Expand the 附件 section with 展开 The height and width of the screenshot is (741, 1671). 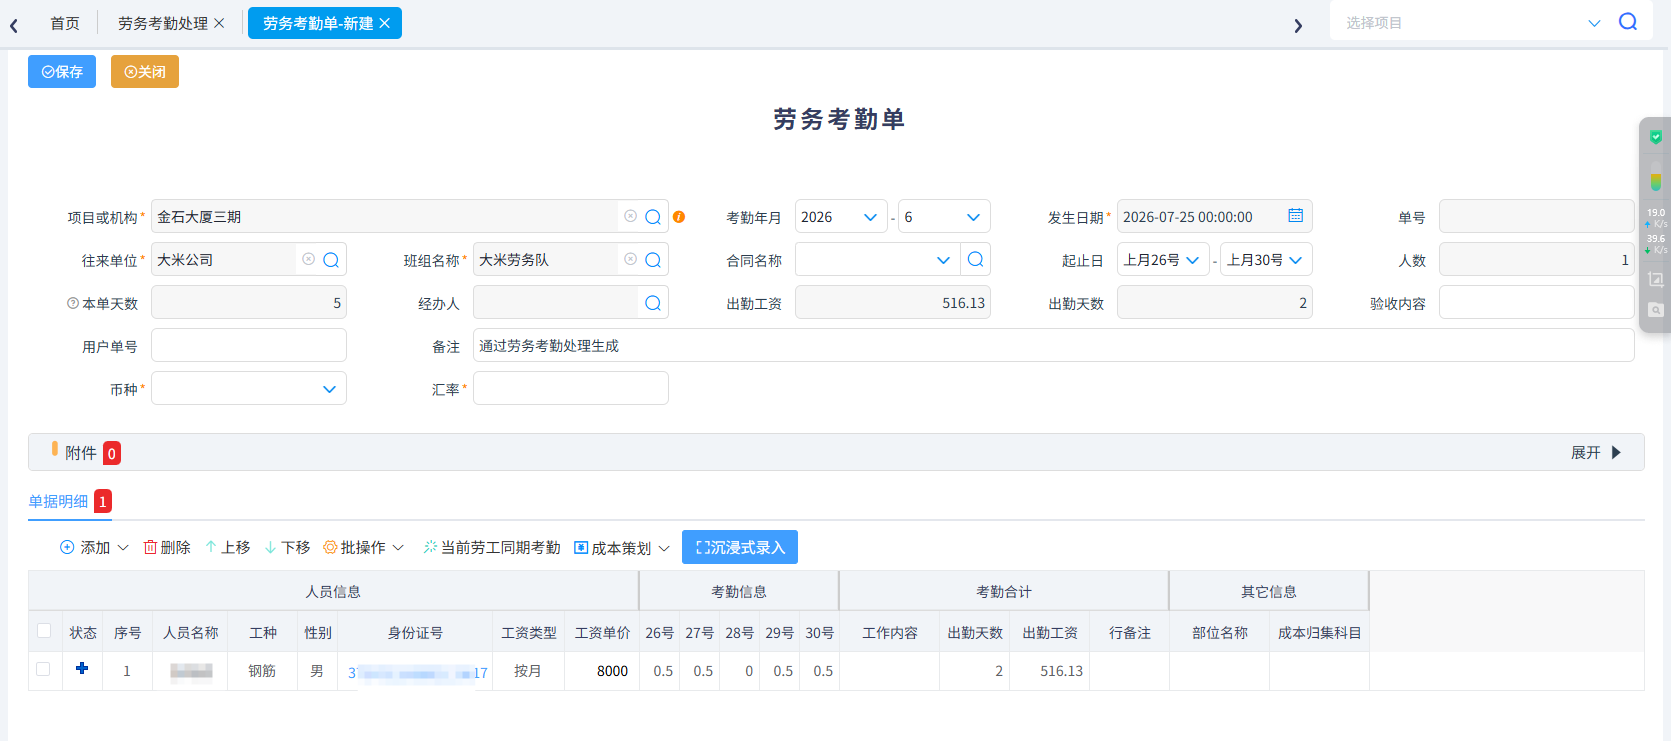click(1596, 452)
